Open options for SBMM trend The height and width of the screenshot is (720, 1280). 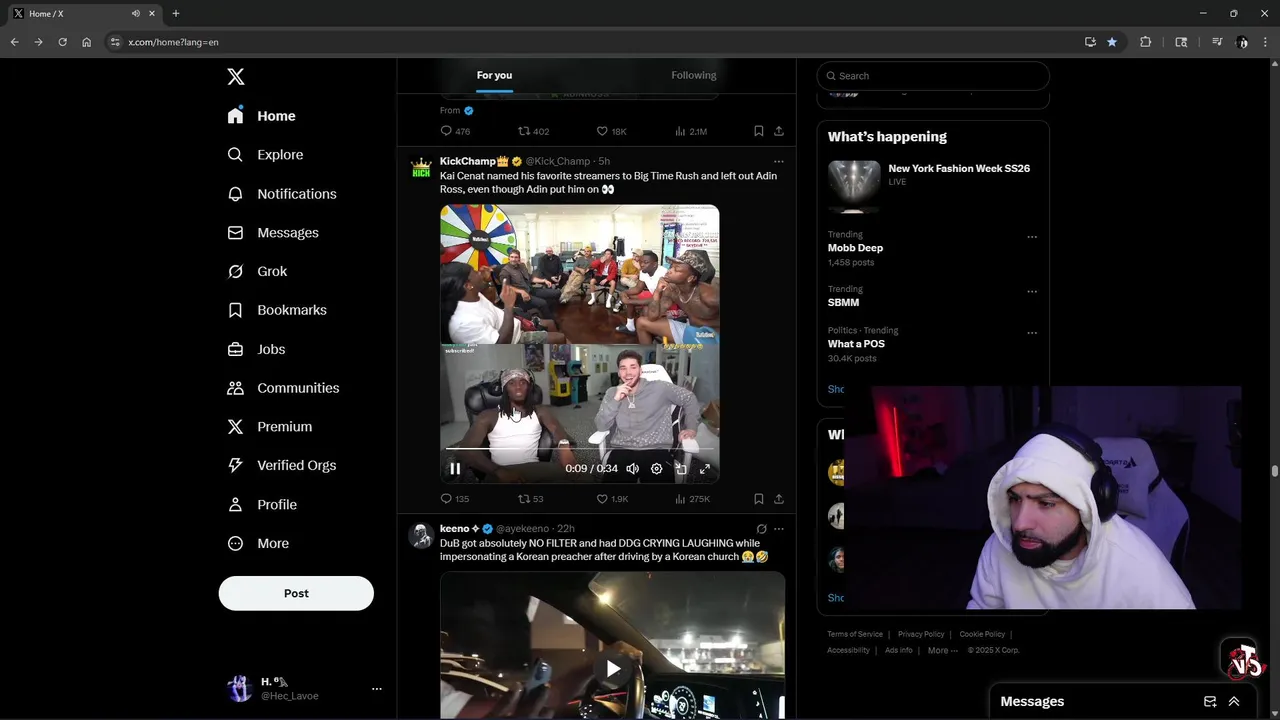1032,292
